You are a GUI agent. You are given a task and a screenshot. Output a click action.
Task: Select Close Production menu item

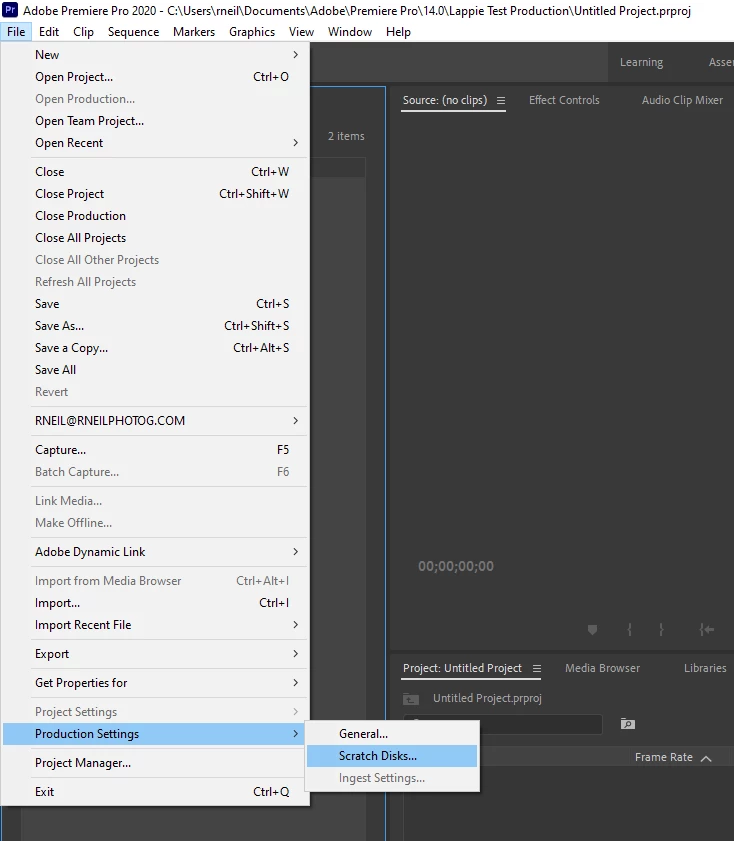tap(155, 216)
